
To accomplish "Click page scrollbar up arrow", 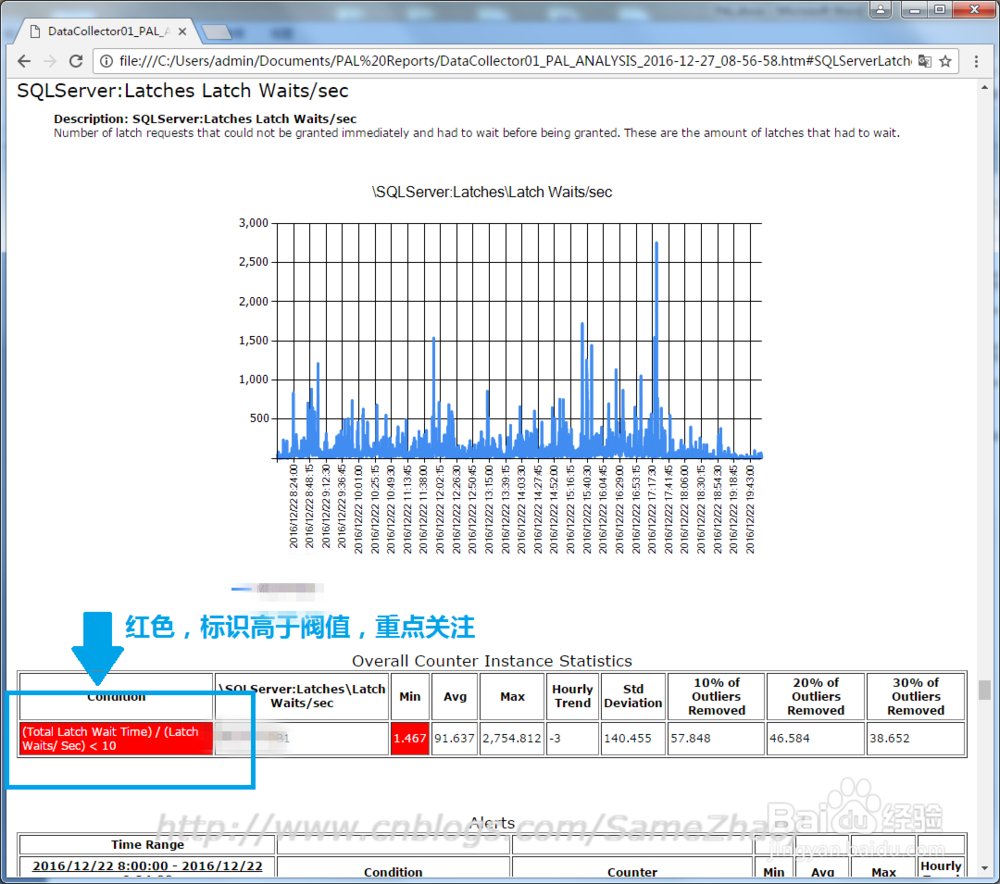I will point(985,87).
